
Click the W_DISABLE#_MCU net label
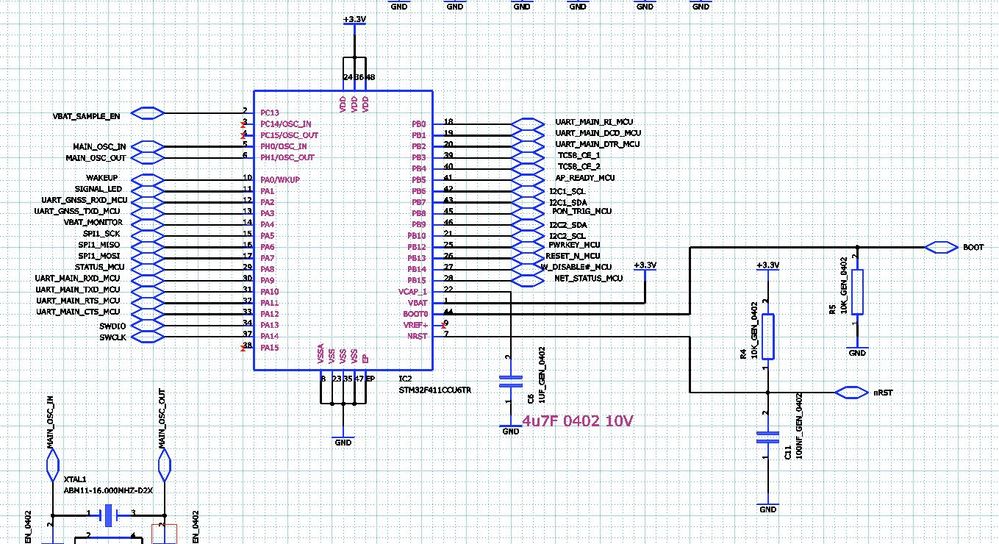(576, 268)
